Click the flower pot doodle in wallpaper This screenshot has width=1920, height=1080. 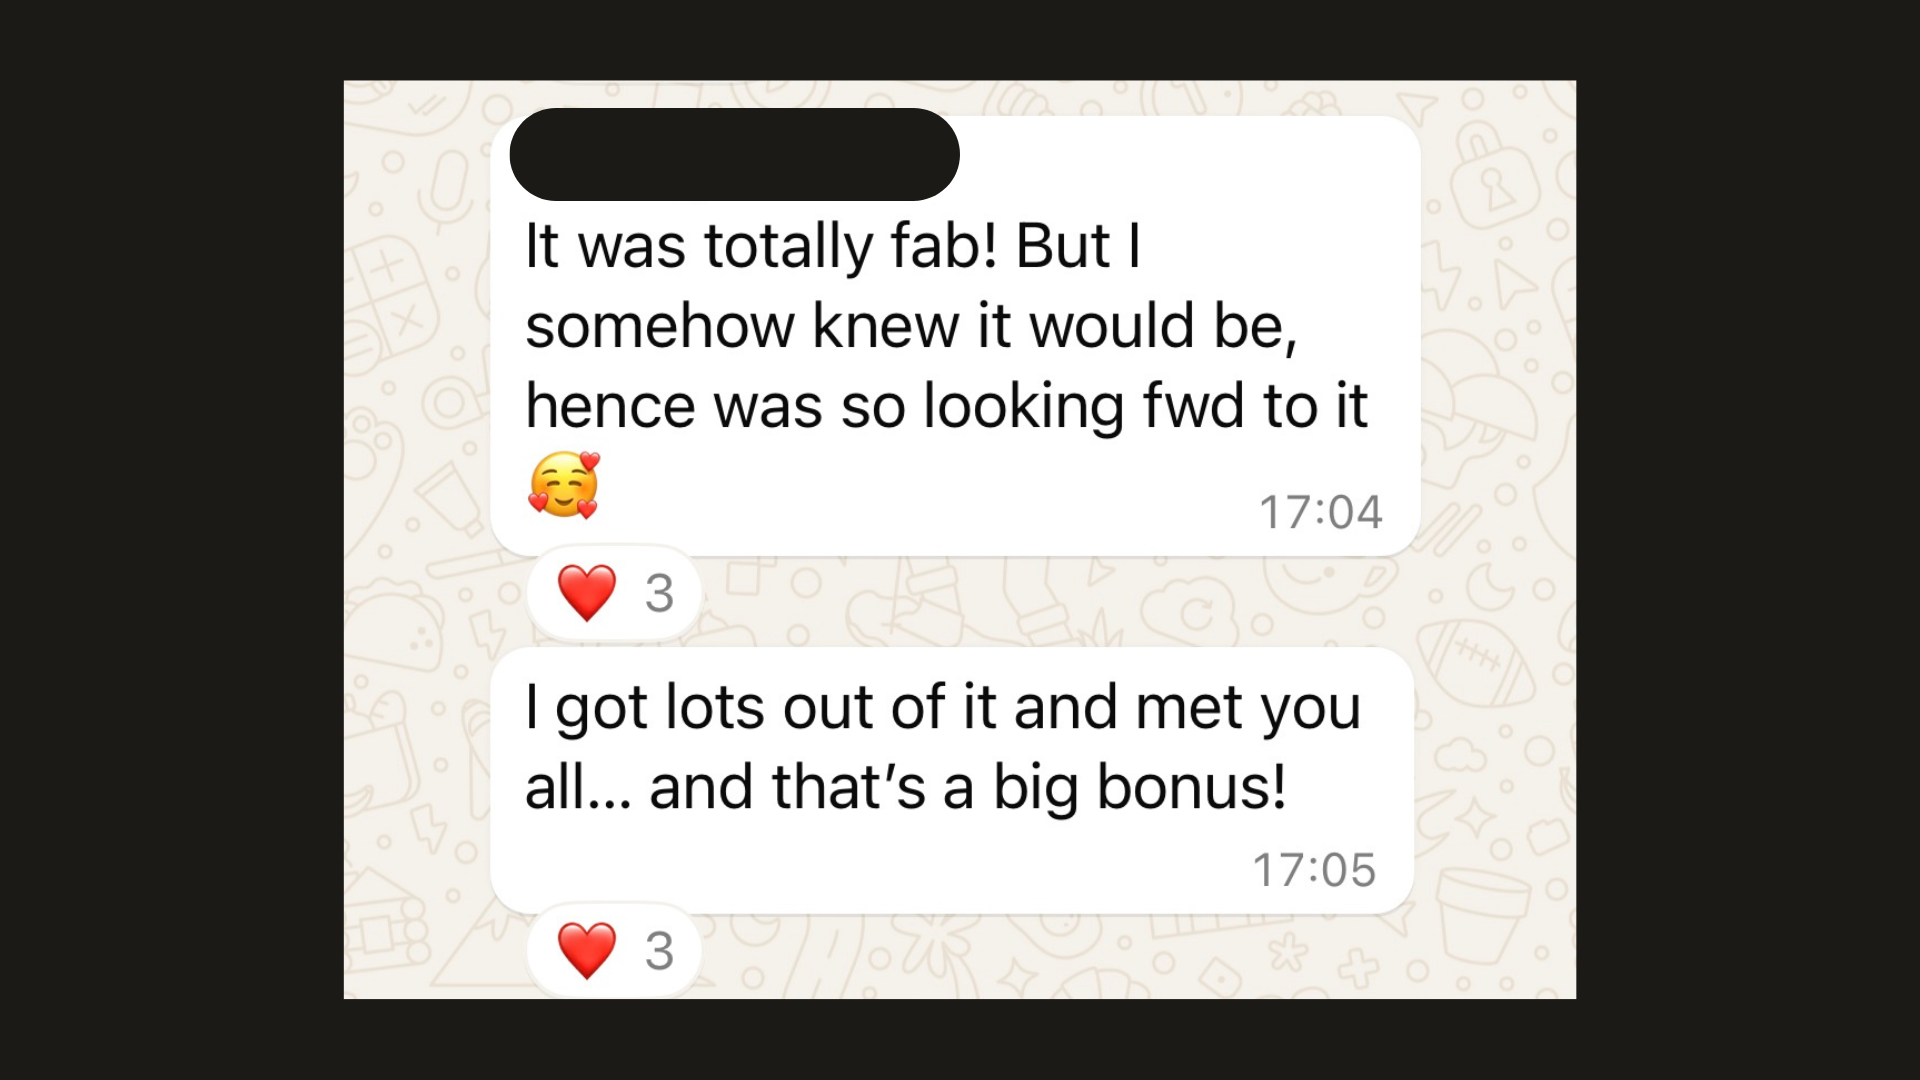coord(1483,917)
